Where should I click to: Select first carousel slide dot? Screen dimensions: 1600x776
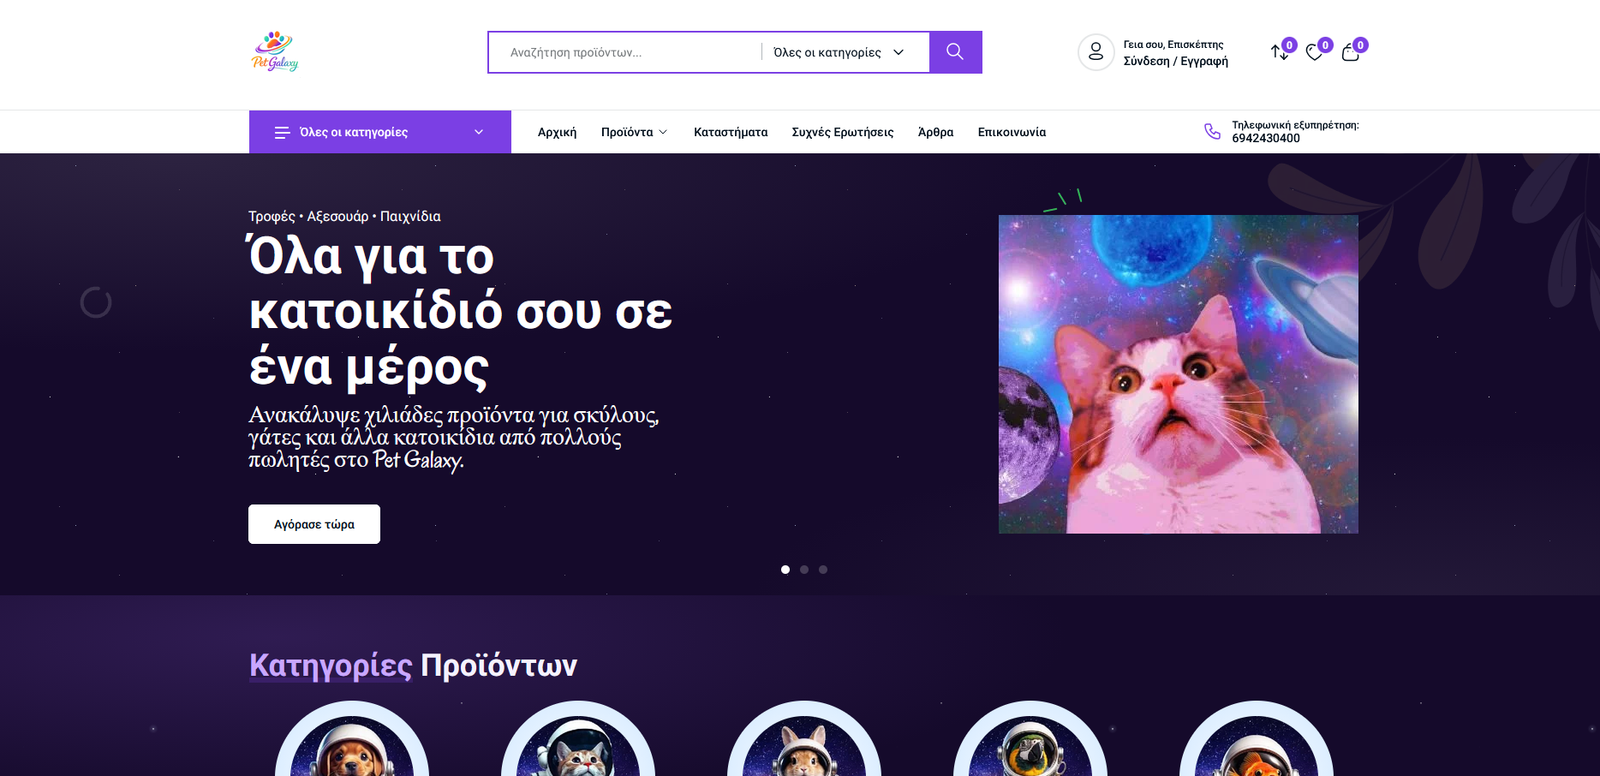[x=785, y=570]
